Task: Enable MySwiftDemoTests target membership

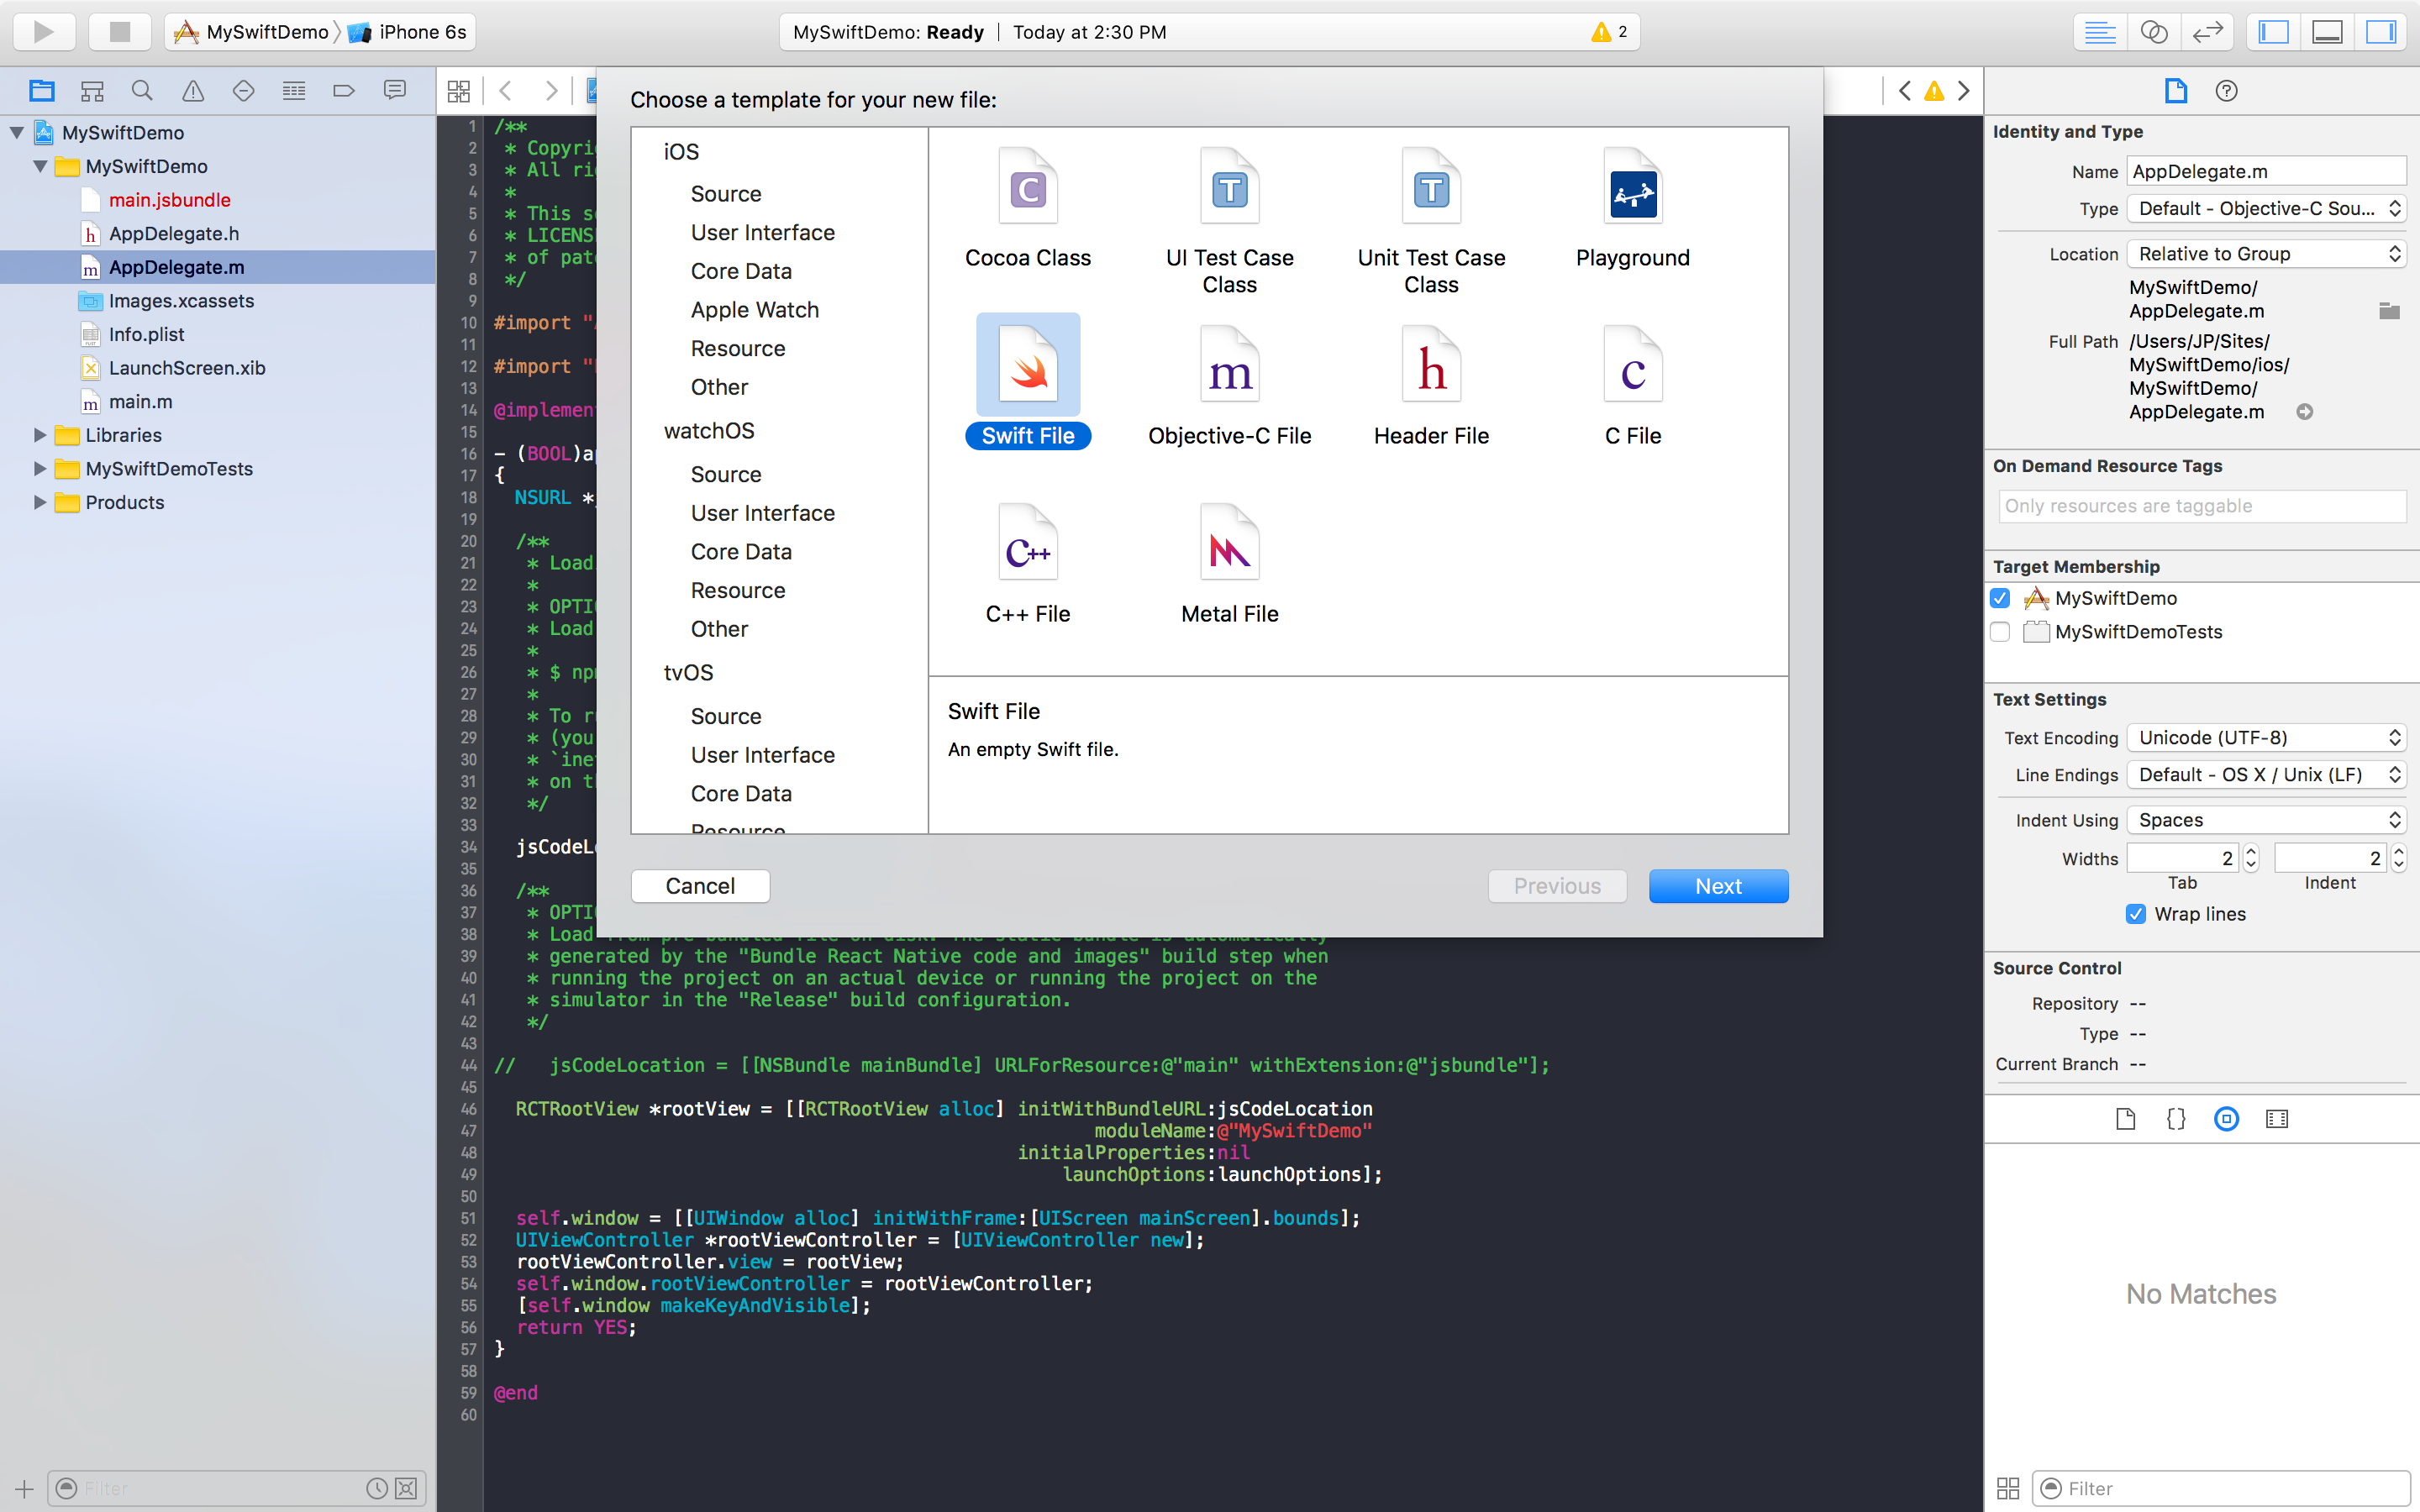Action: tap(2000, 632)
